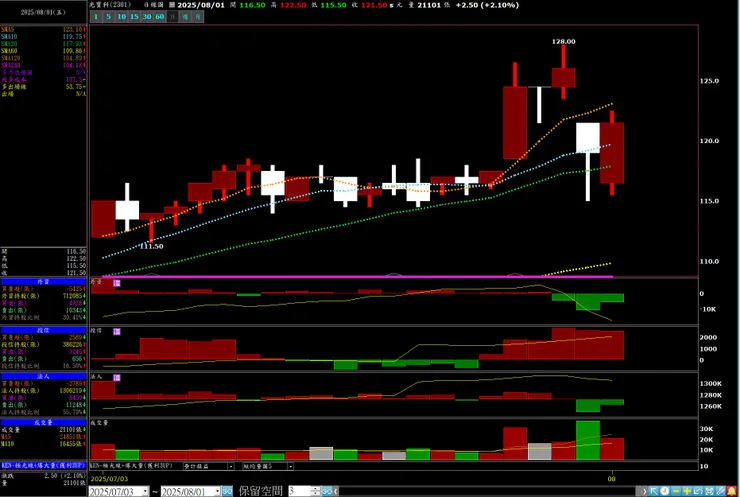740x497 pixels.
Task: Click the clock icon in bottom toolbar
Action: (664, 491)
